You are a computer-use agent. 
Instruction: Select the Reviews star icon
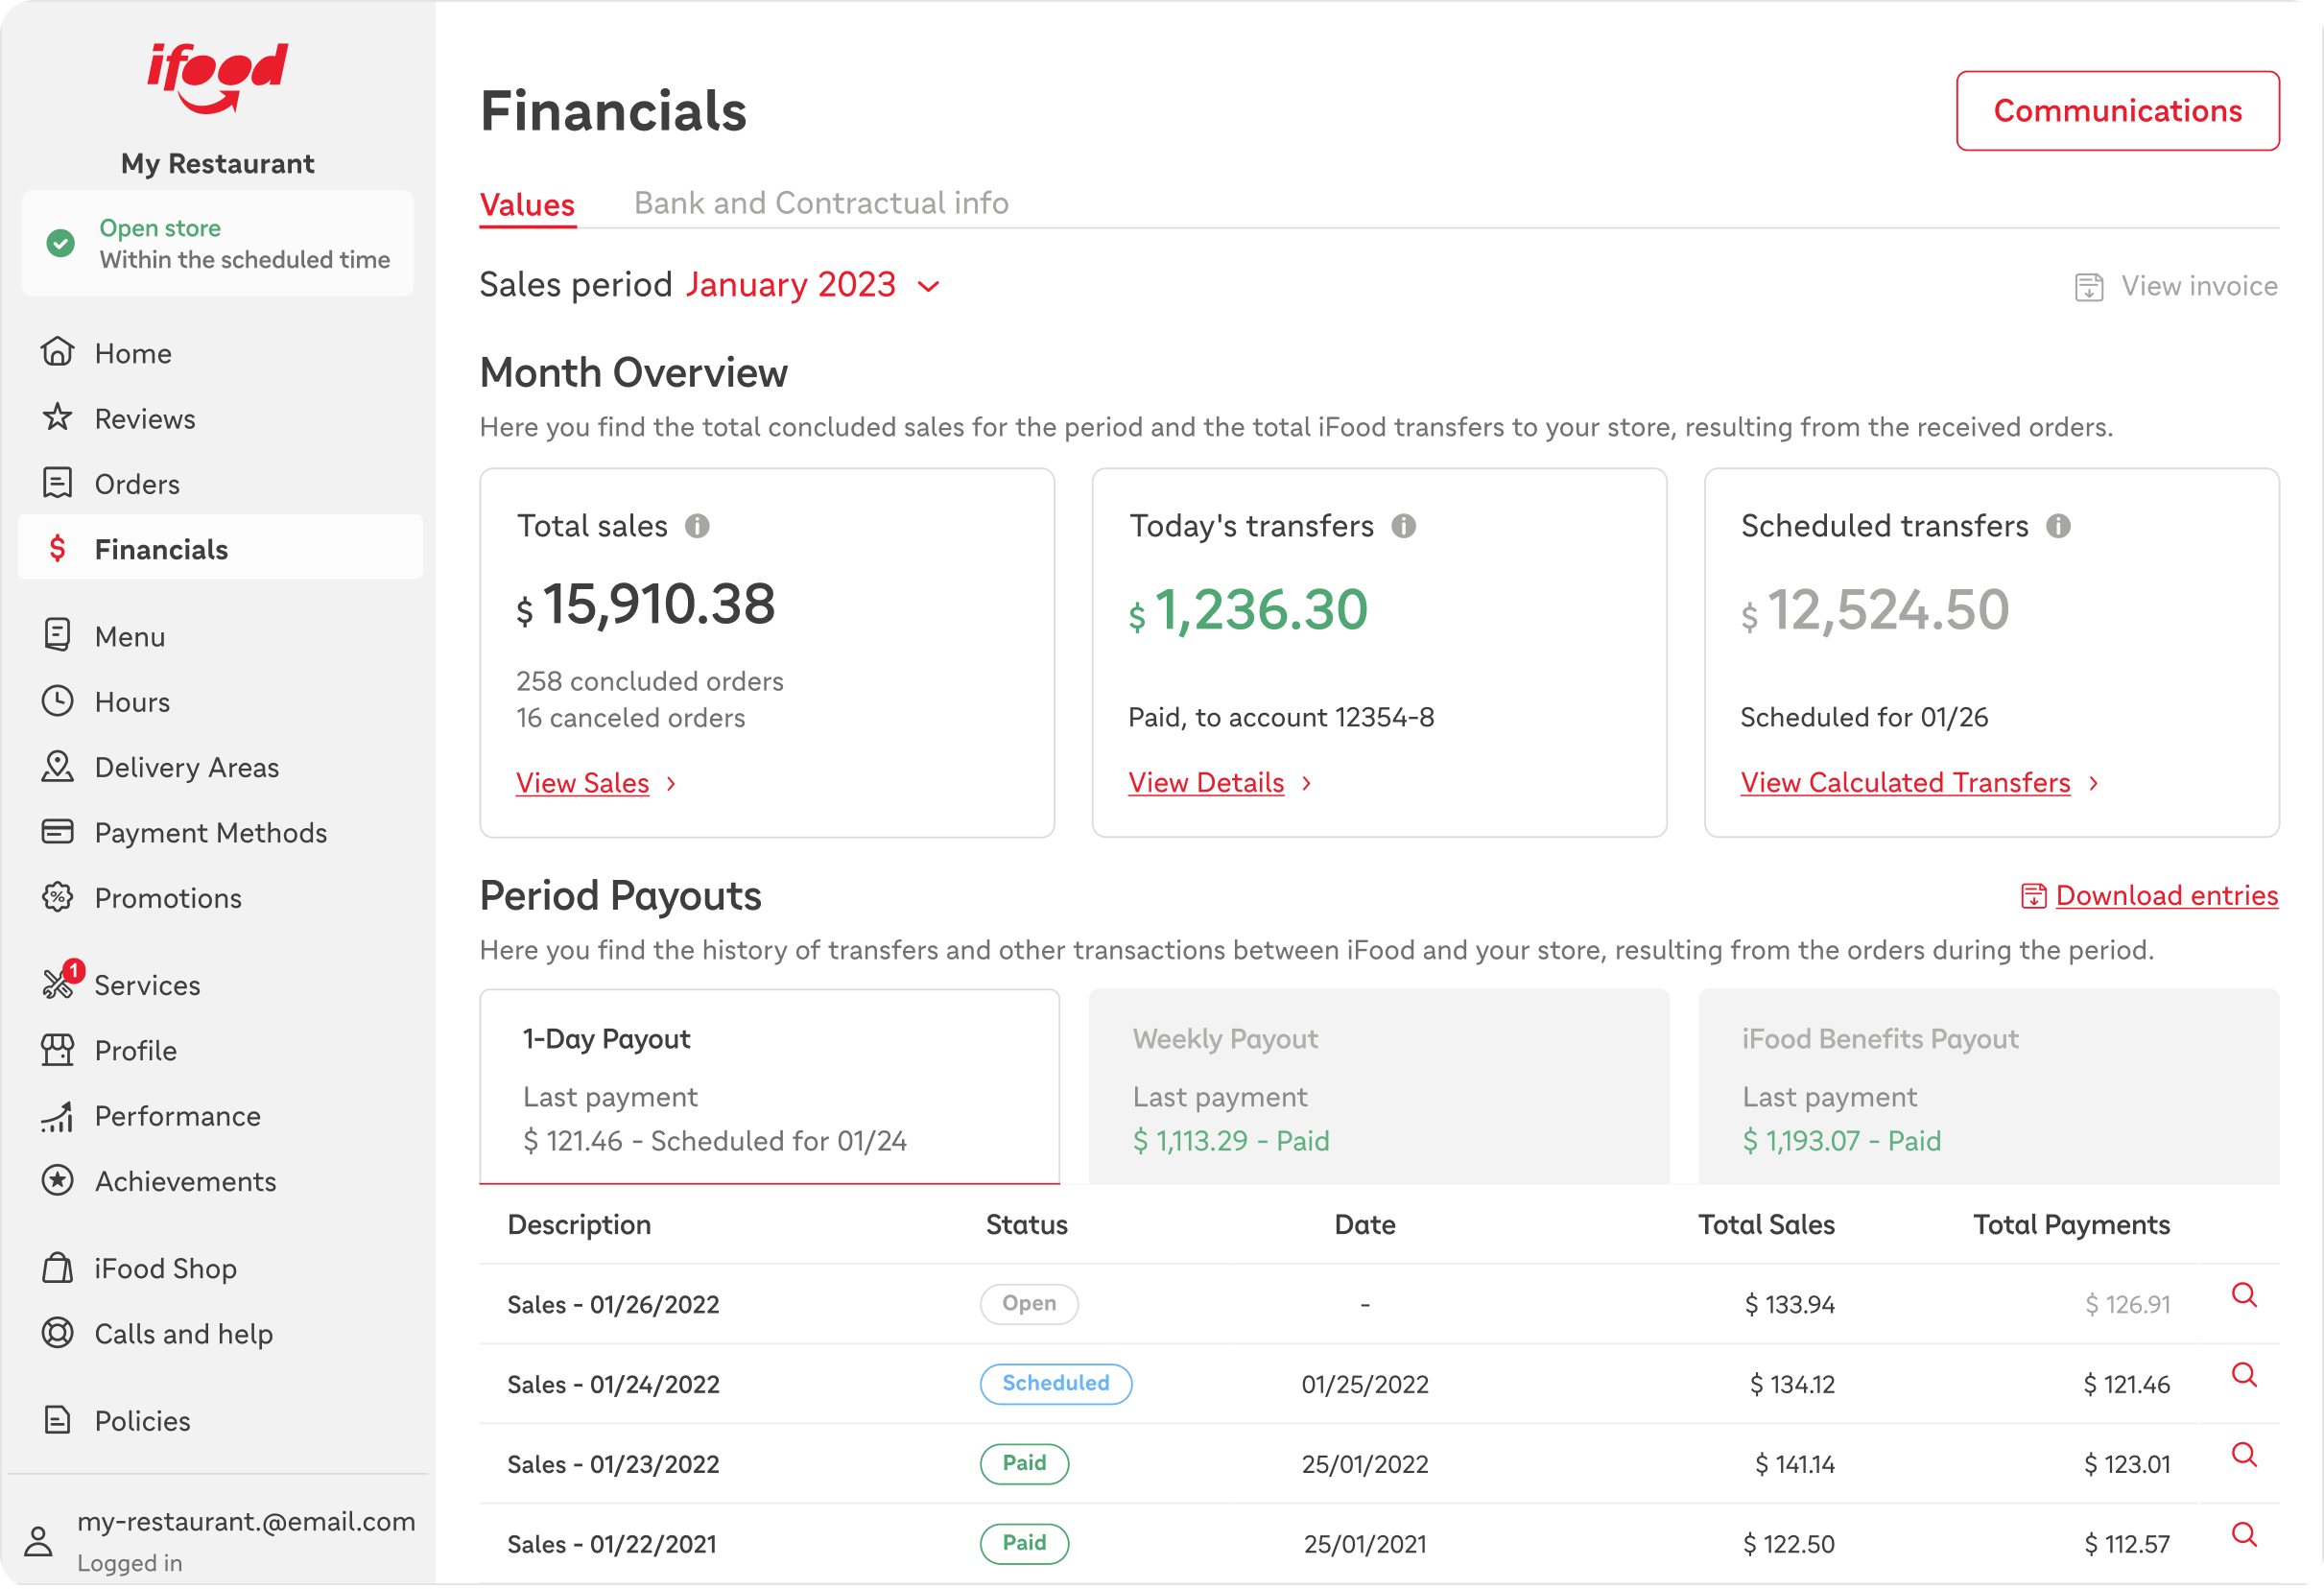pyautogui.click(x=57, y=417)
